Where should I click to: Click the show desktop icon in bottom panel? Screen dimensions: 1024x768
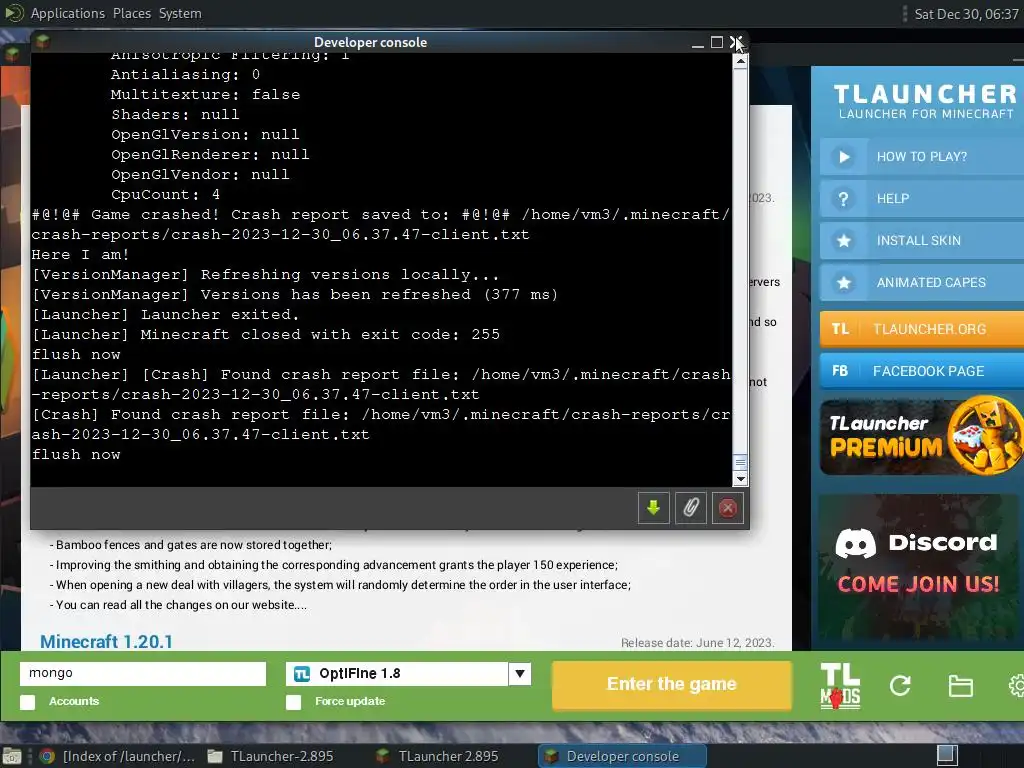(12, 756)
